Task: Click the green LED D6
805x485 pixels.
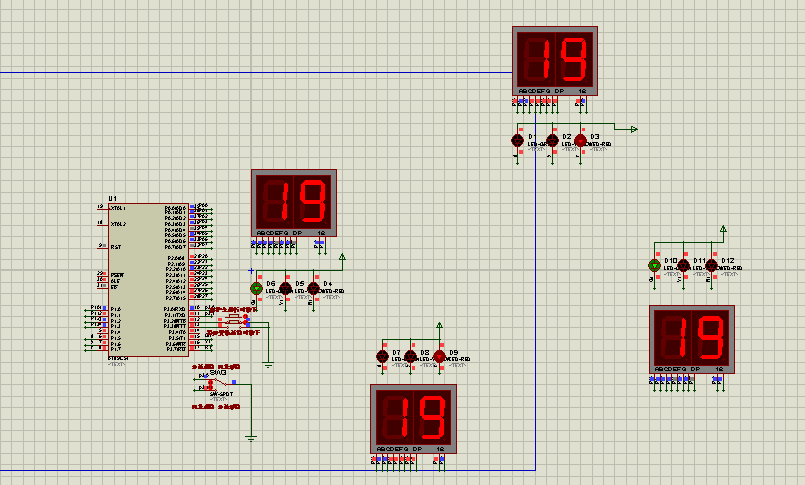Action: point(257,288)
